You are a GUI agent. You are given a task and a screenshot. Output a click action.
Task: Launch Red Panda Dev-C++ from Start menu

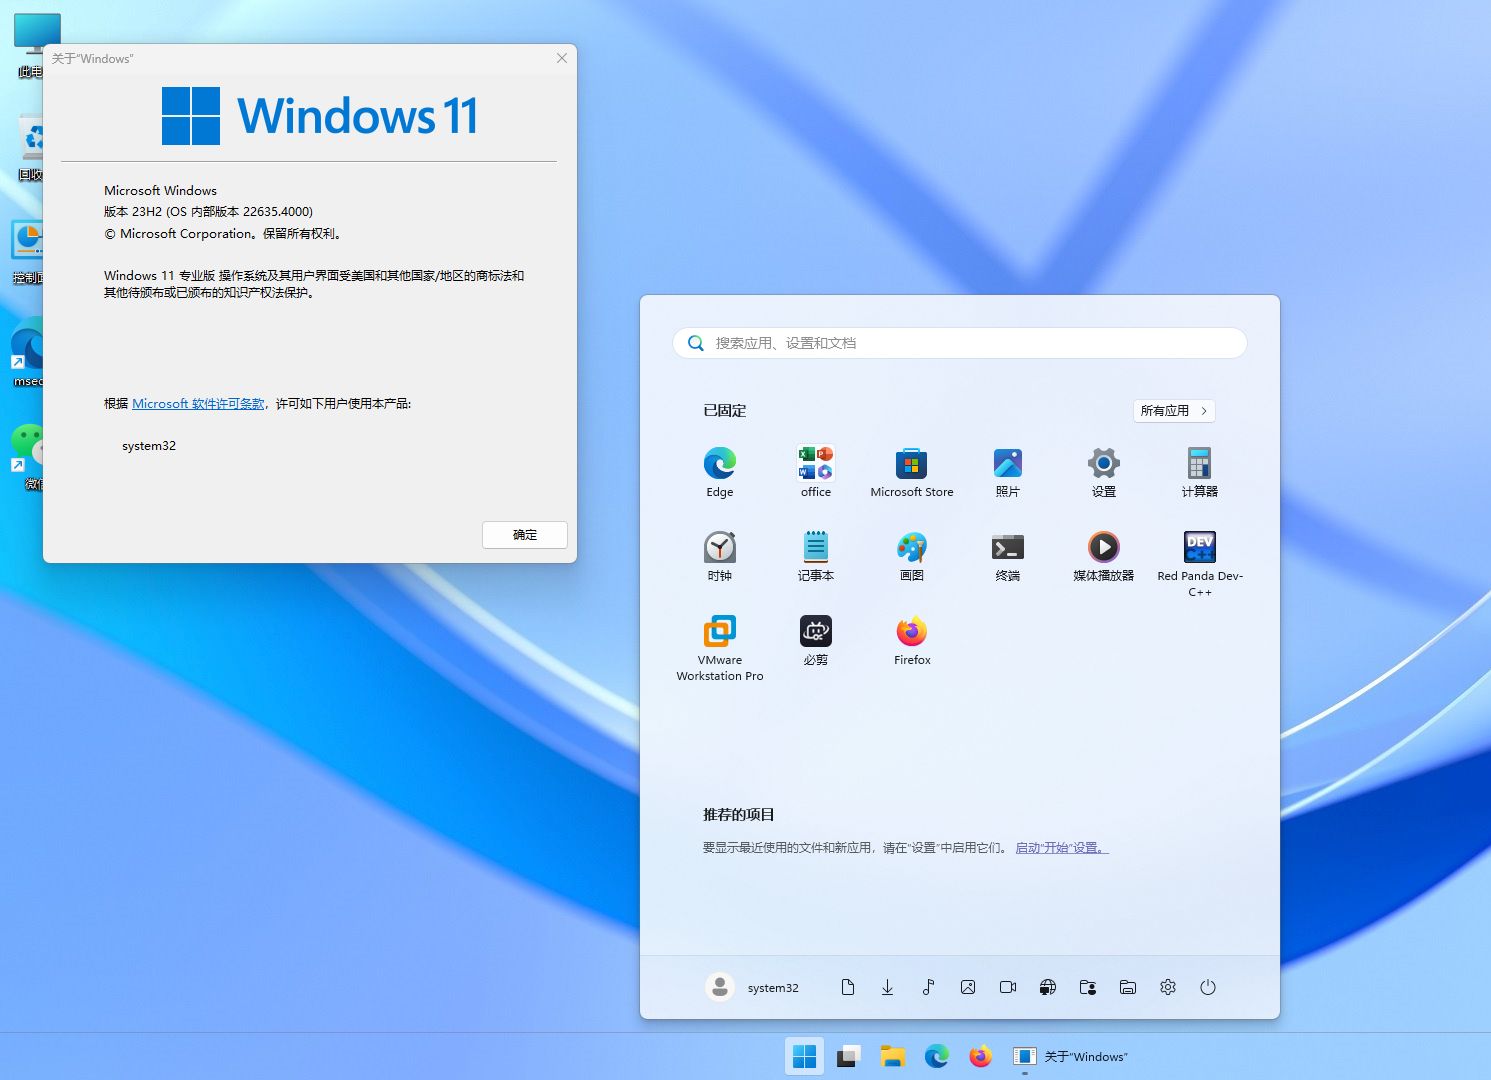[x=1199, y=548]
